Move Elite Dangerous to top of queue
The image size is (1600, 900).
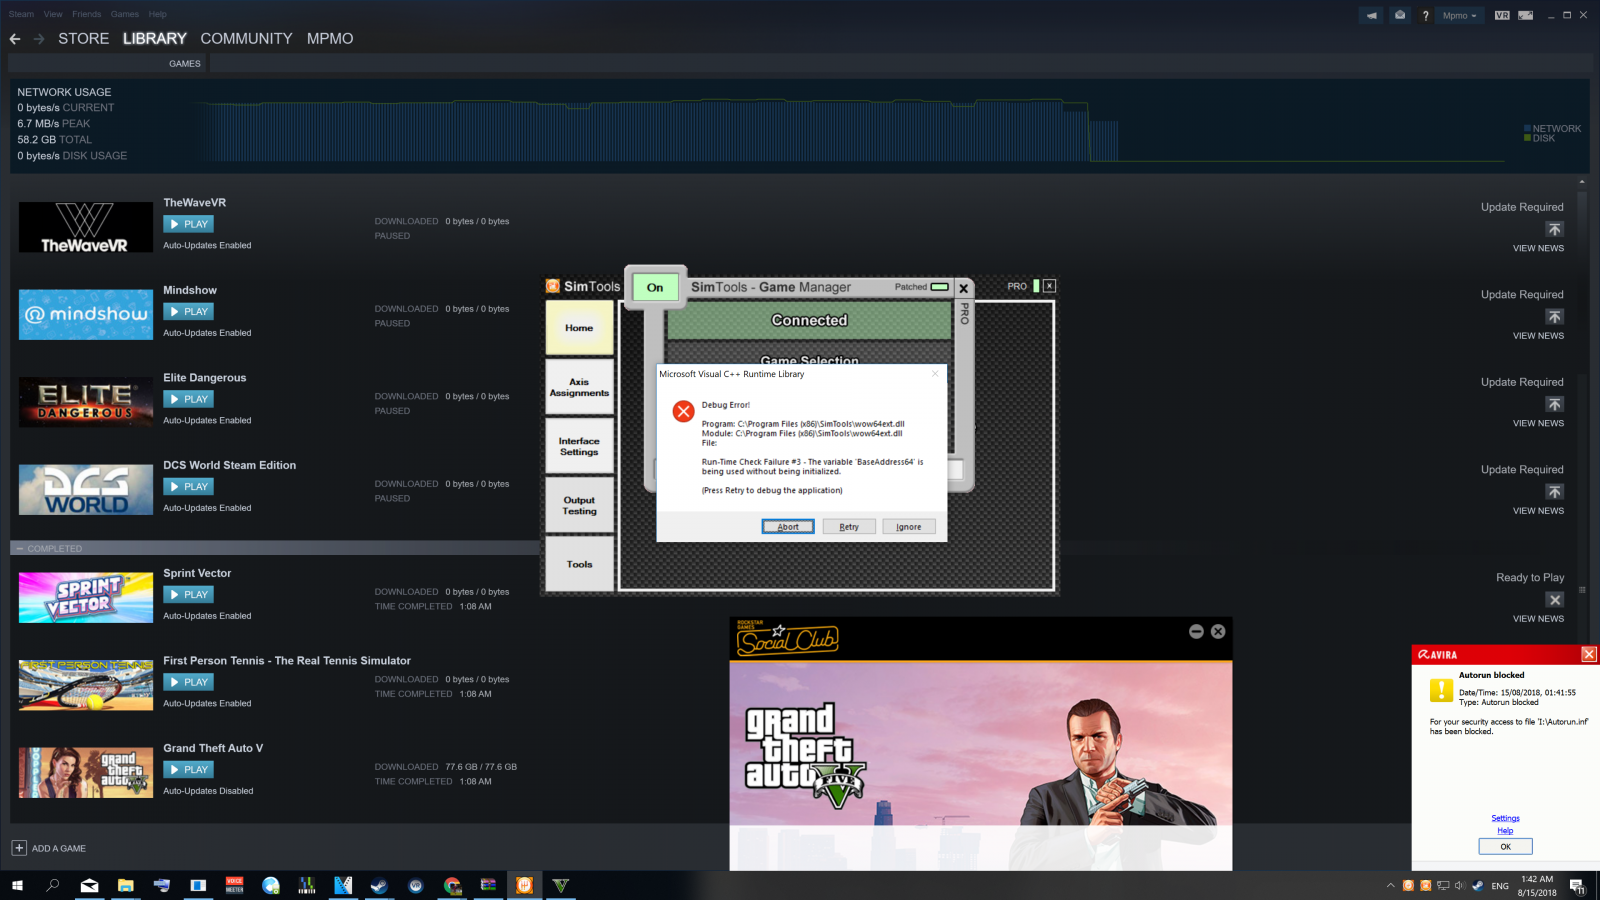click(1554, 404)
